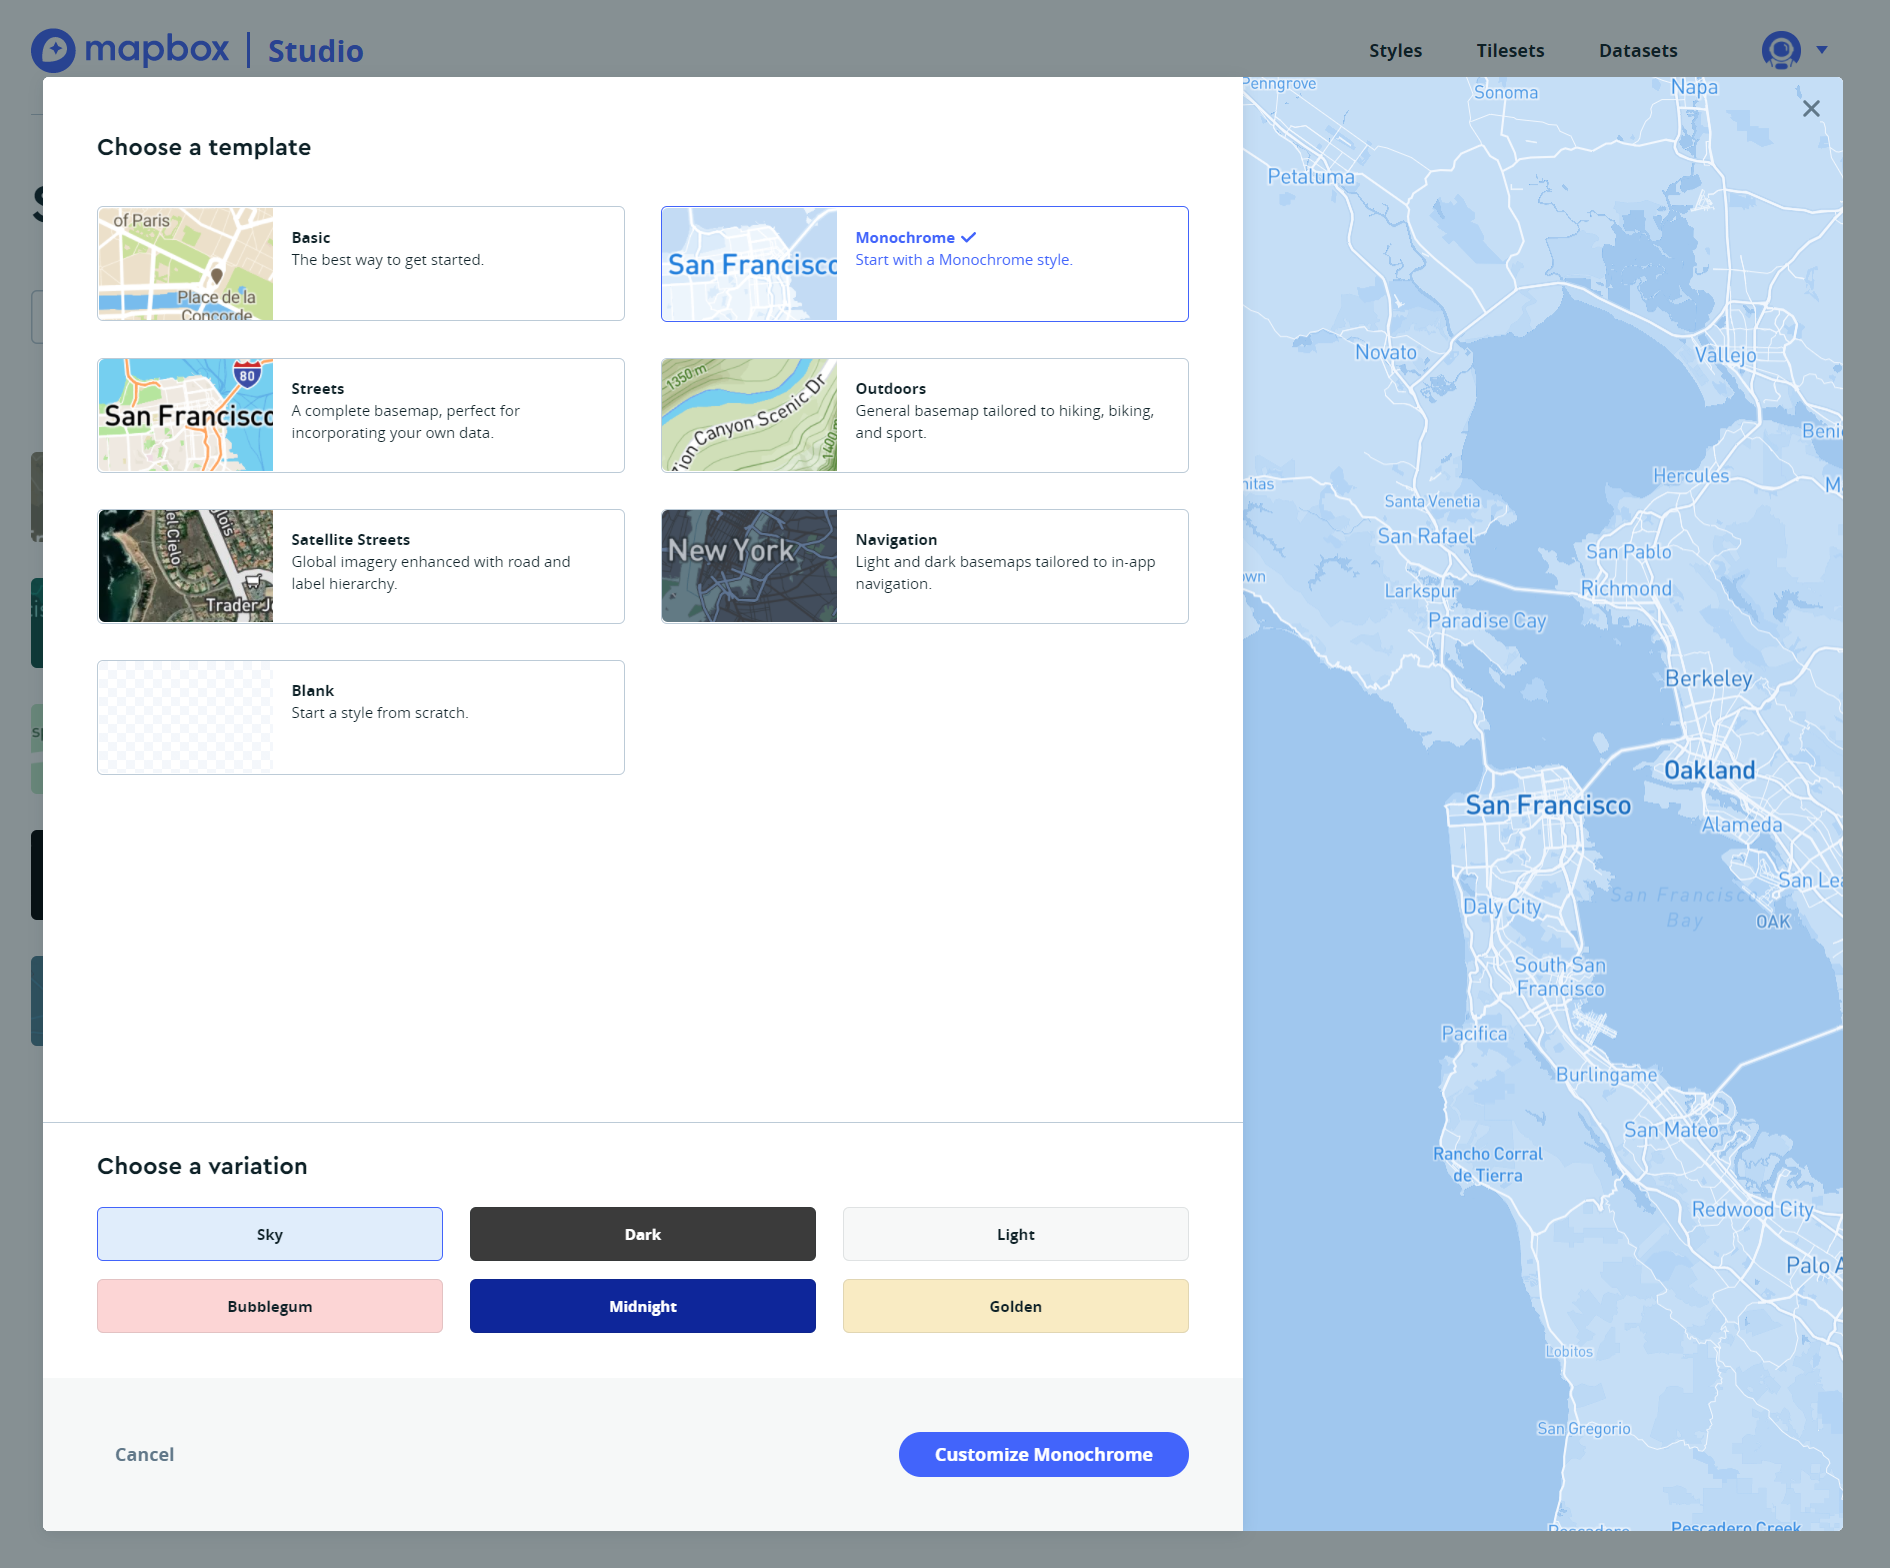
Task: Click the Basic template Paris thumbnail
Action: [x=186, y=264]
